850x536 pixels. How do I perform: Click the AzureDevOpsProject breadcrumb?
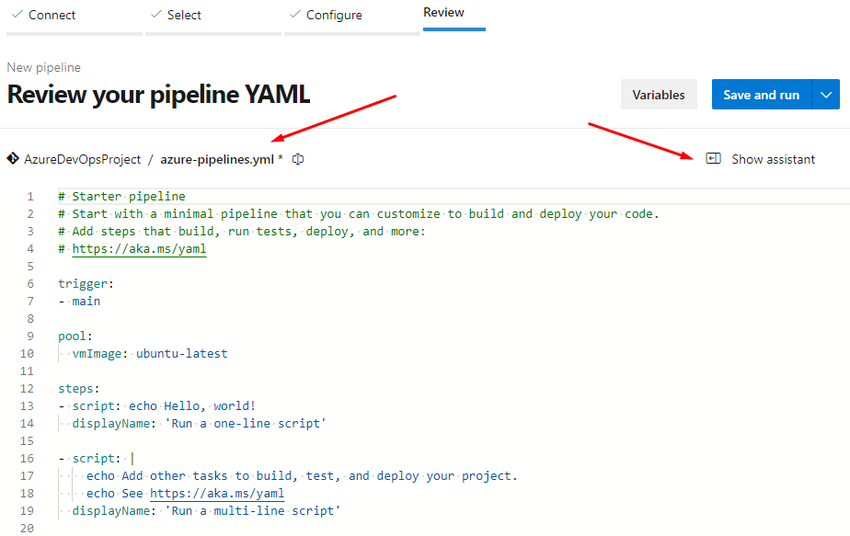(82, 159)
